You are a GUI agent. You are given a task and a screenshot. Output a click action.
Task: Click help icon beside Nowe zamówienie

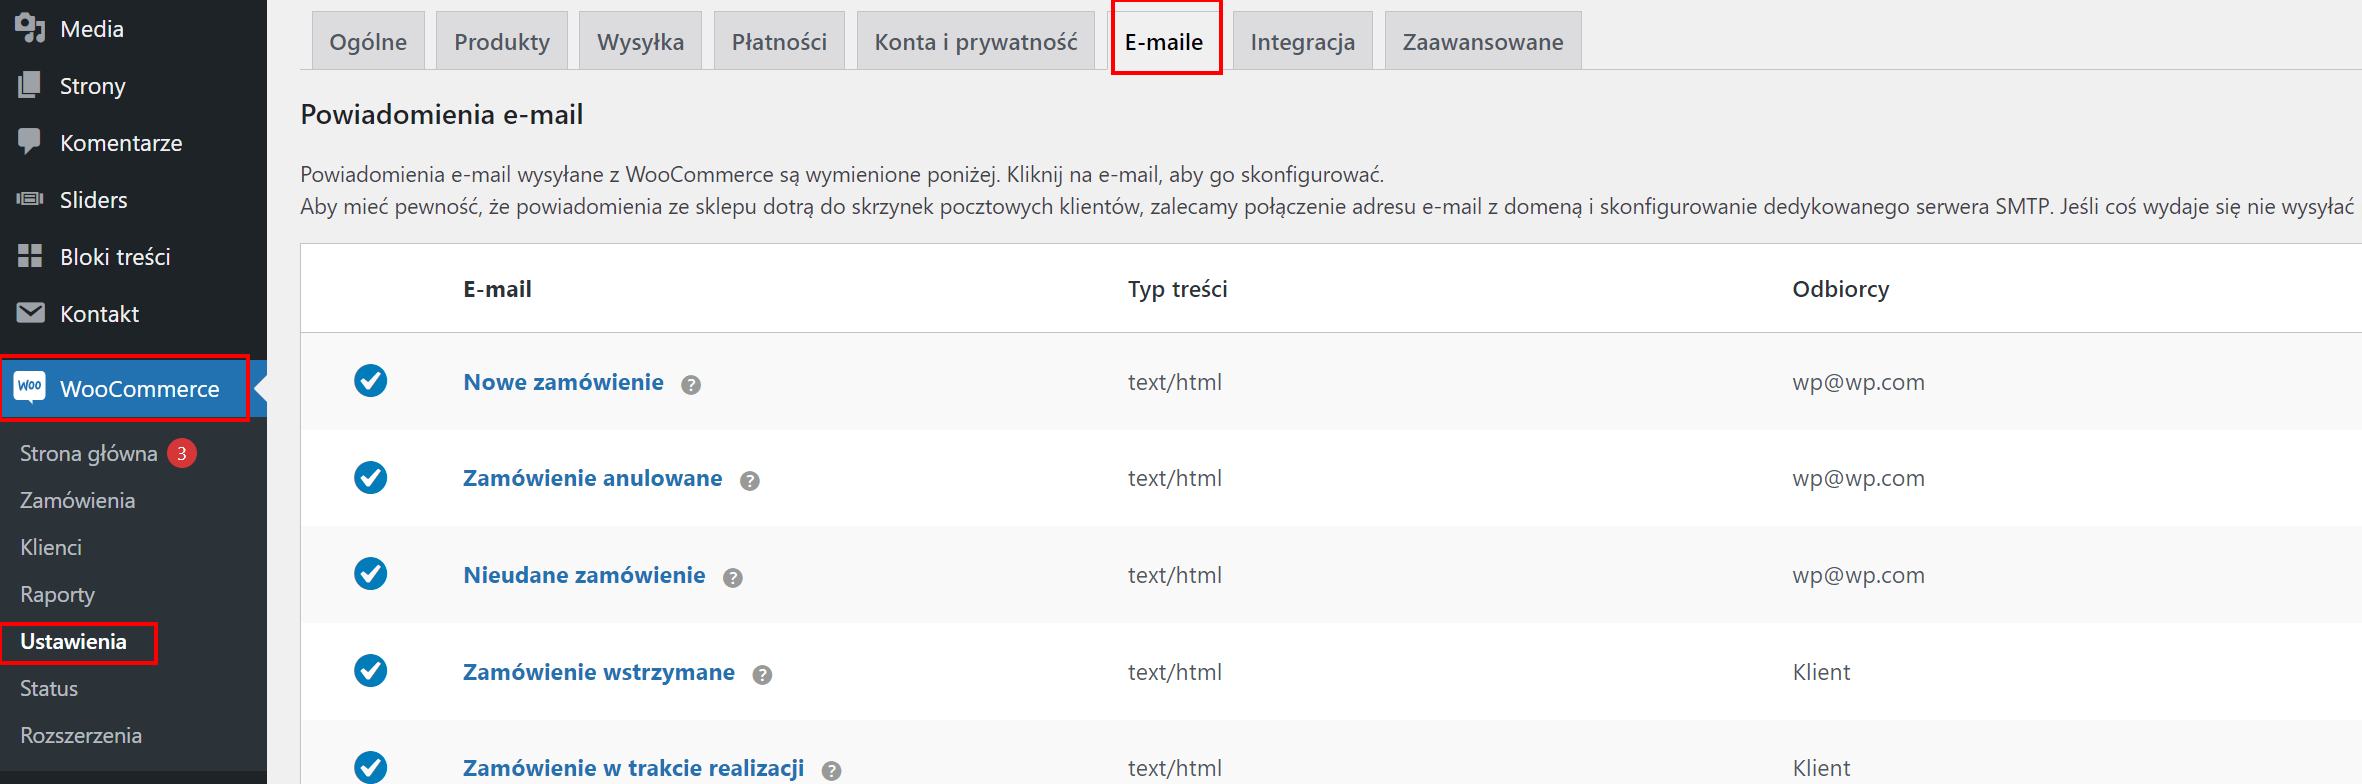[x=691, y=385]
